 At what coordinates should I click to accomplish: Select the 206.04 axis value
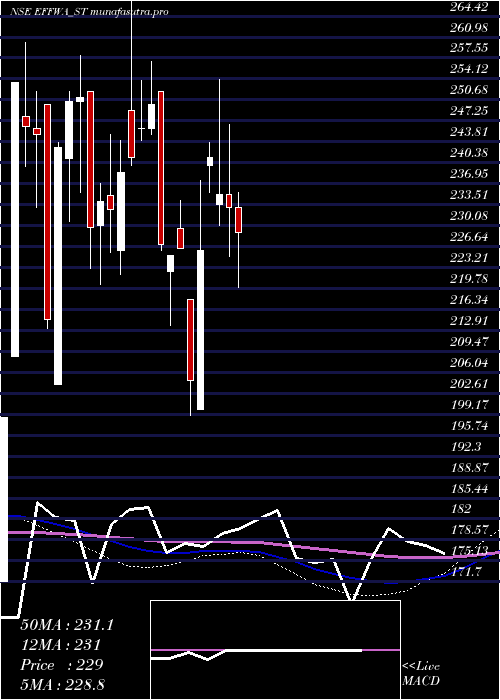pos(468,362)
